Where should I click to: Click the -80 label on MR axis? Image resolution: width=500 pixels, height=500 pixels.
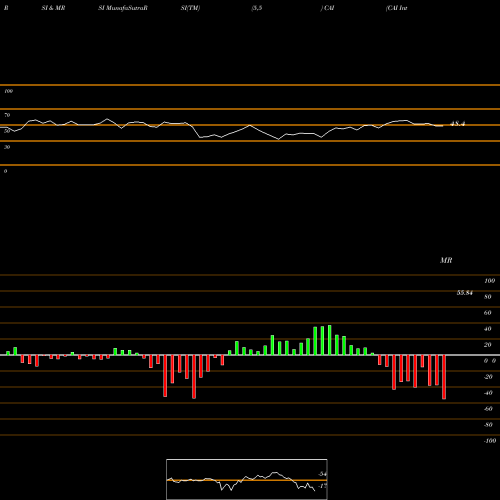tap(488, 425)
